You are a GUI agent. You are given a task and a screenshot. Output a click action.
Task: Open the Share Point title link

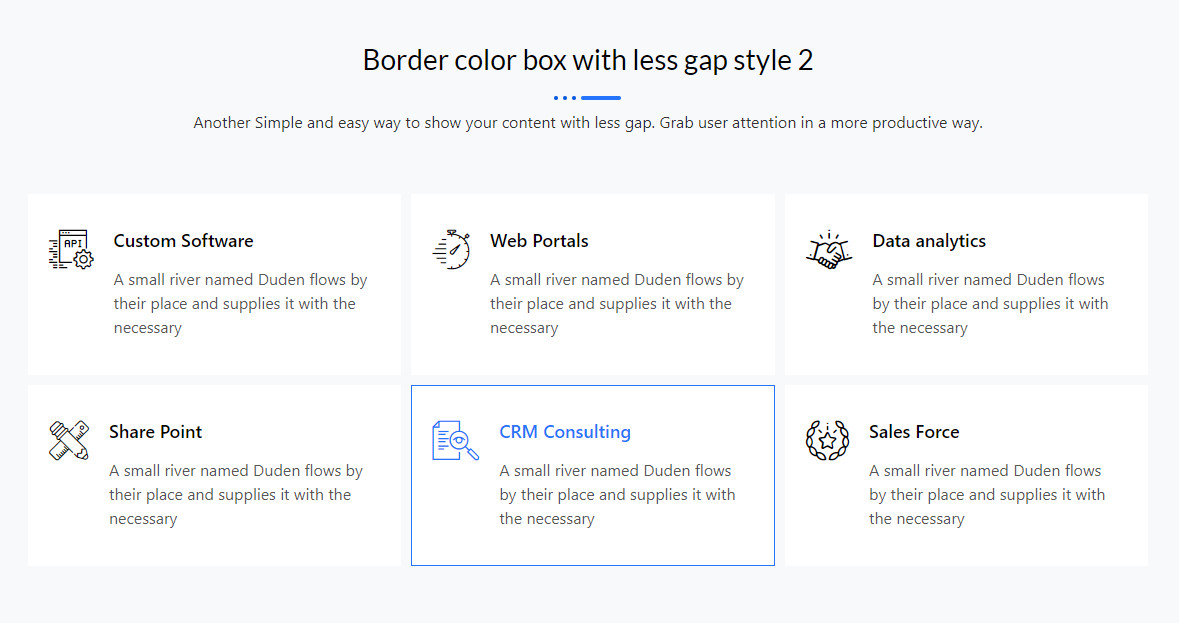click(x=155, y=432)
